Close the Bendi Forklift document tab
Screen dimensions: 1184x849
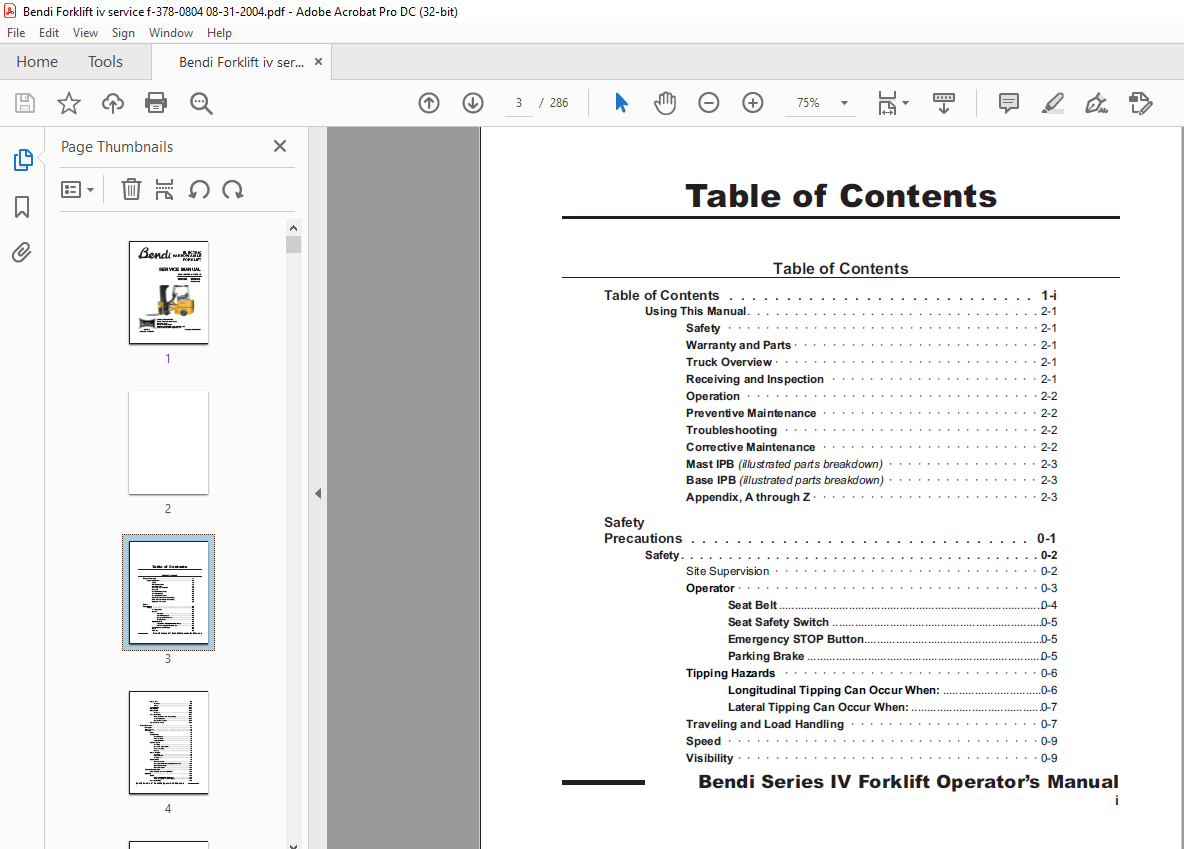pyautogui.click(x=319, y=62)
